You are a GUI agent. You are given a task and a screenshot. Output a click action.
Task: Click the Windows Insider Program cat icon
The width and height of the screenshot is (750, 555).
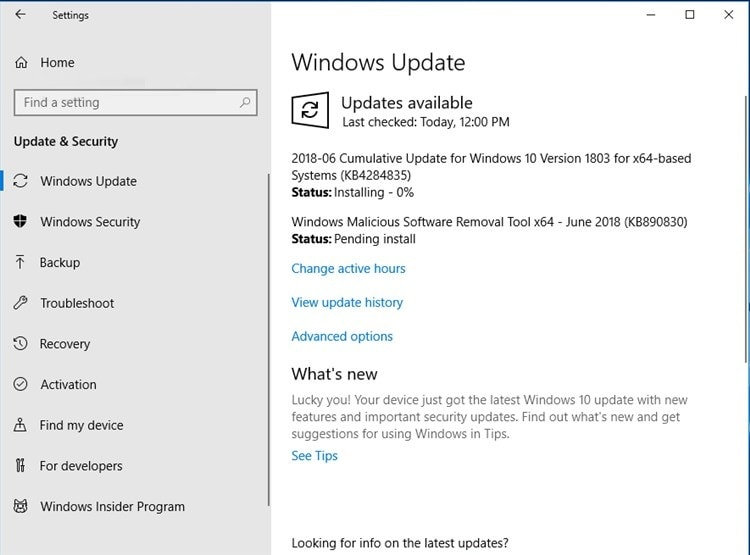[x=20, y=506]
